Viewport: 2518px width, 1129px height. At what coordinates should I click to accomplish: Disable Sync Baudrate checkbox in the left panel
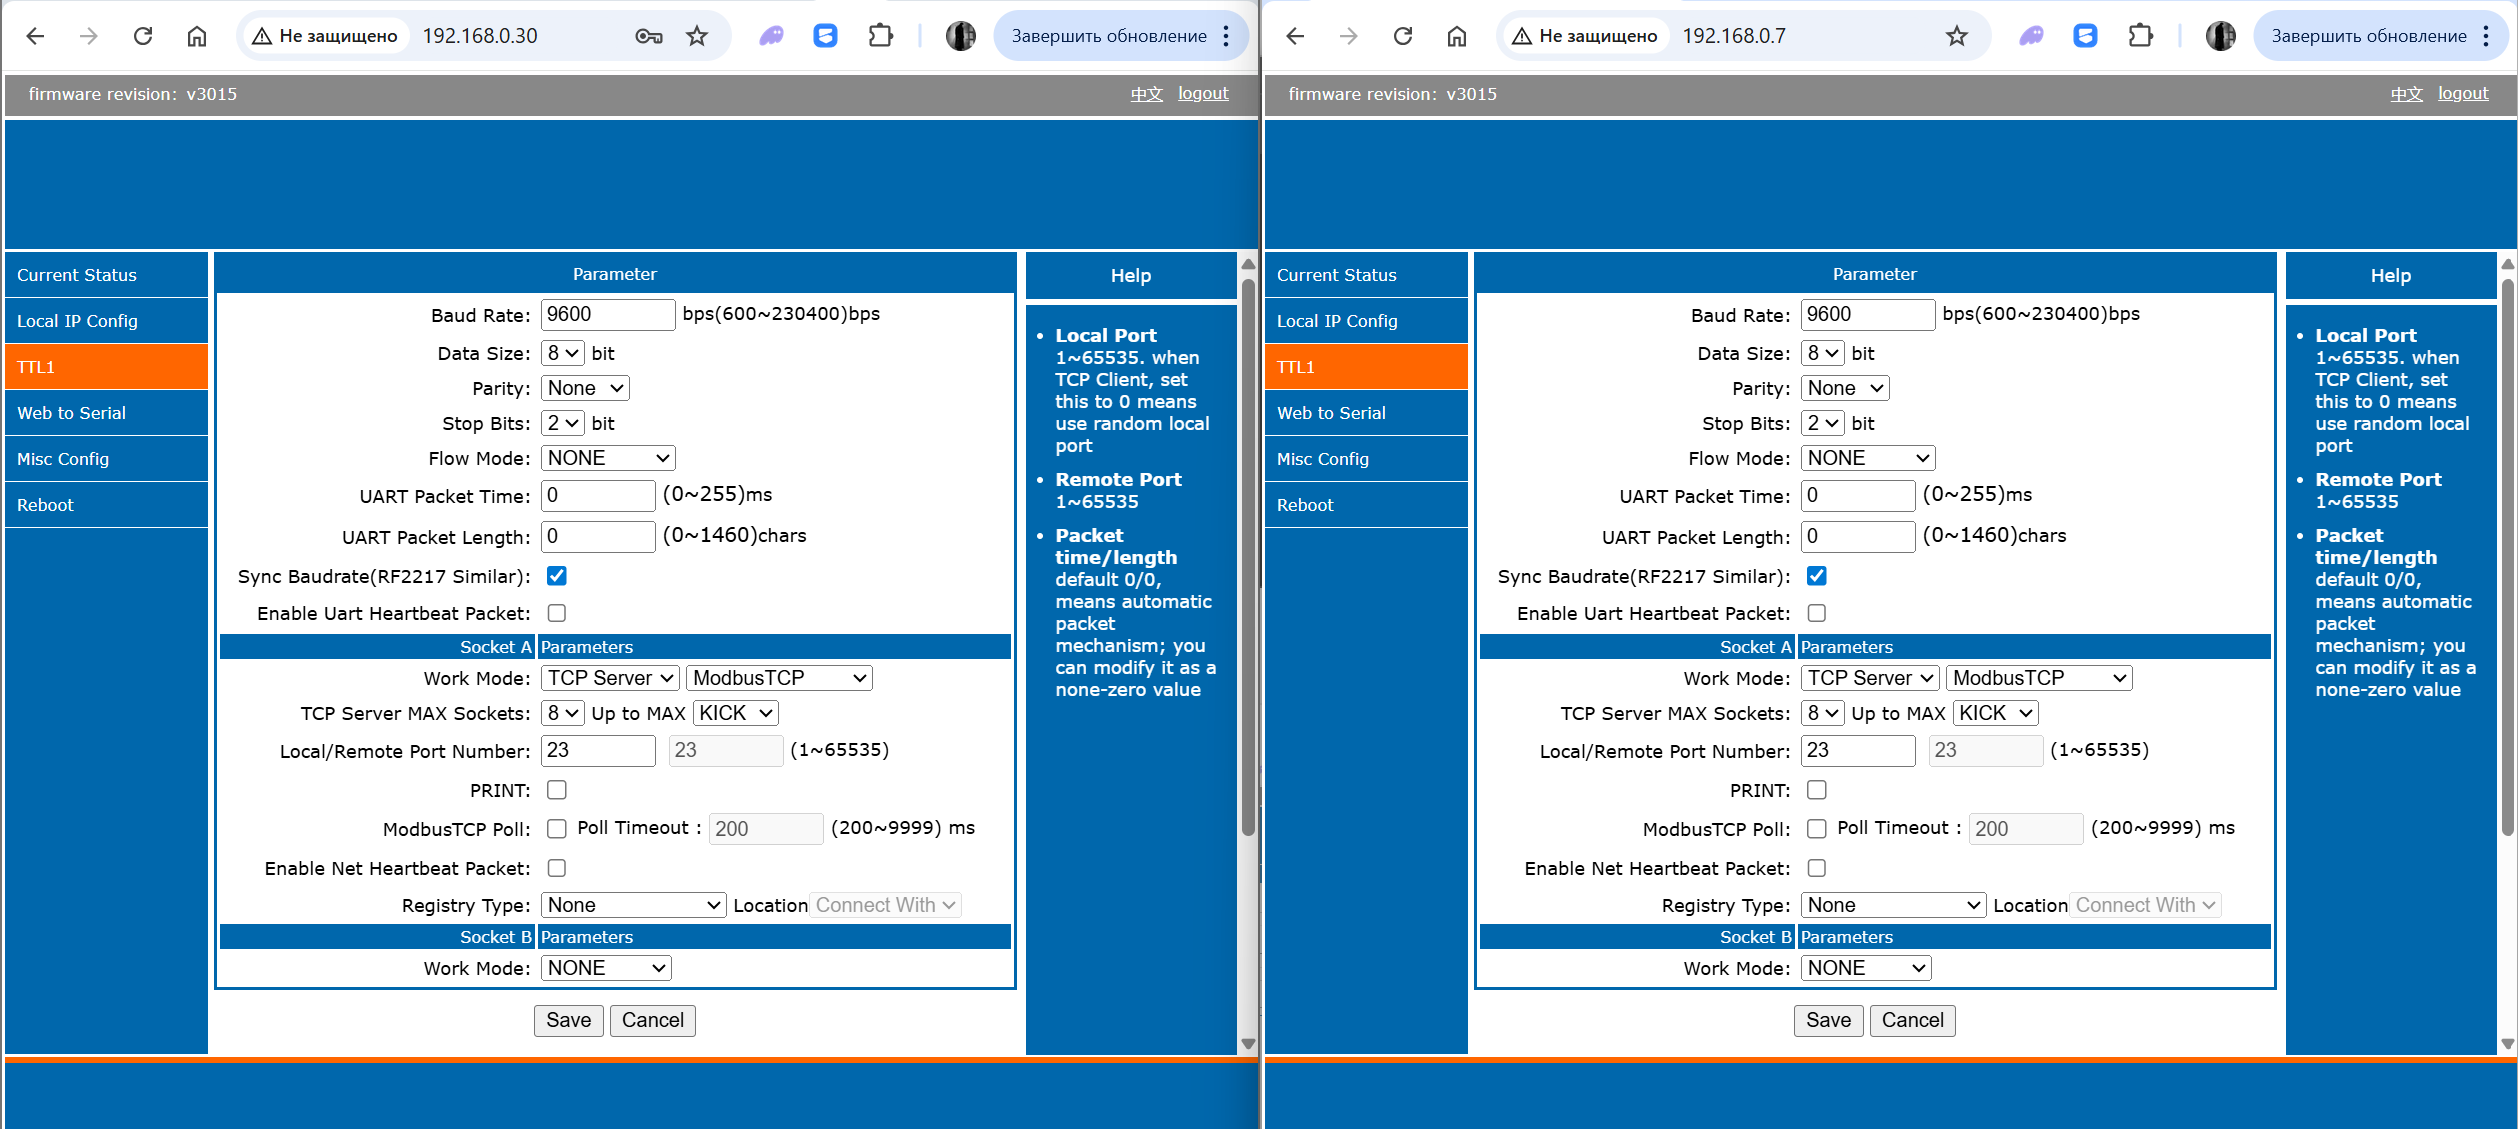(557, 576)
